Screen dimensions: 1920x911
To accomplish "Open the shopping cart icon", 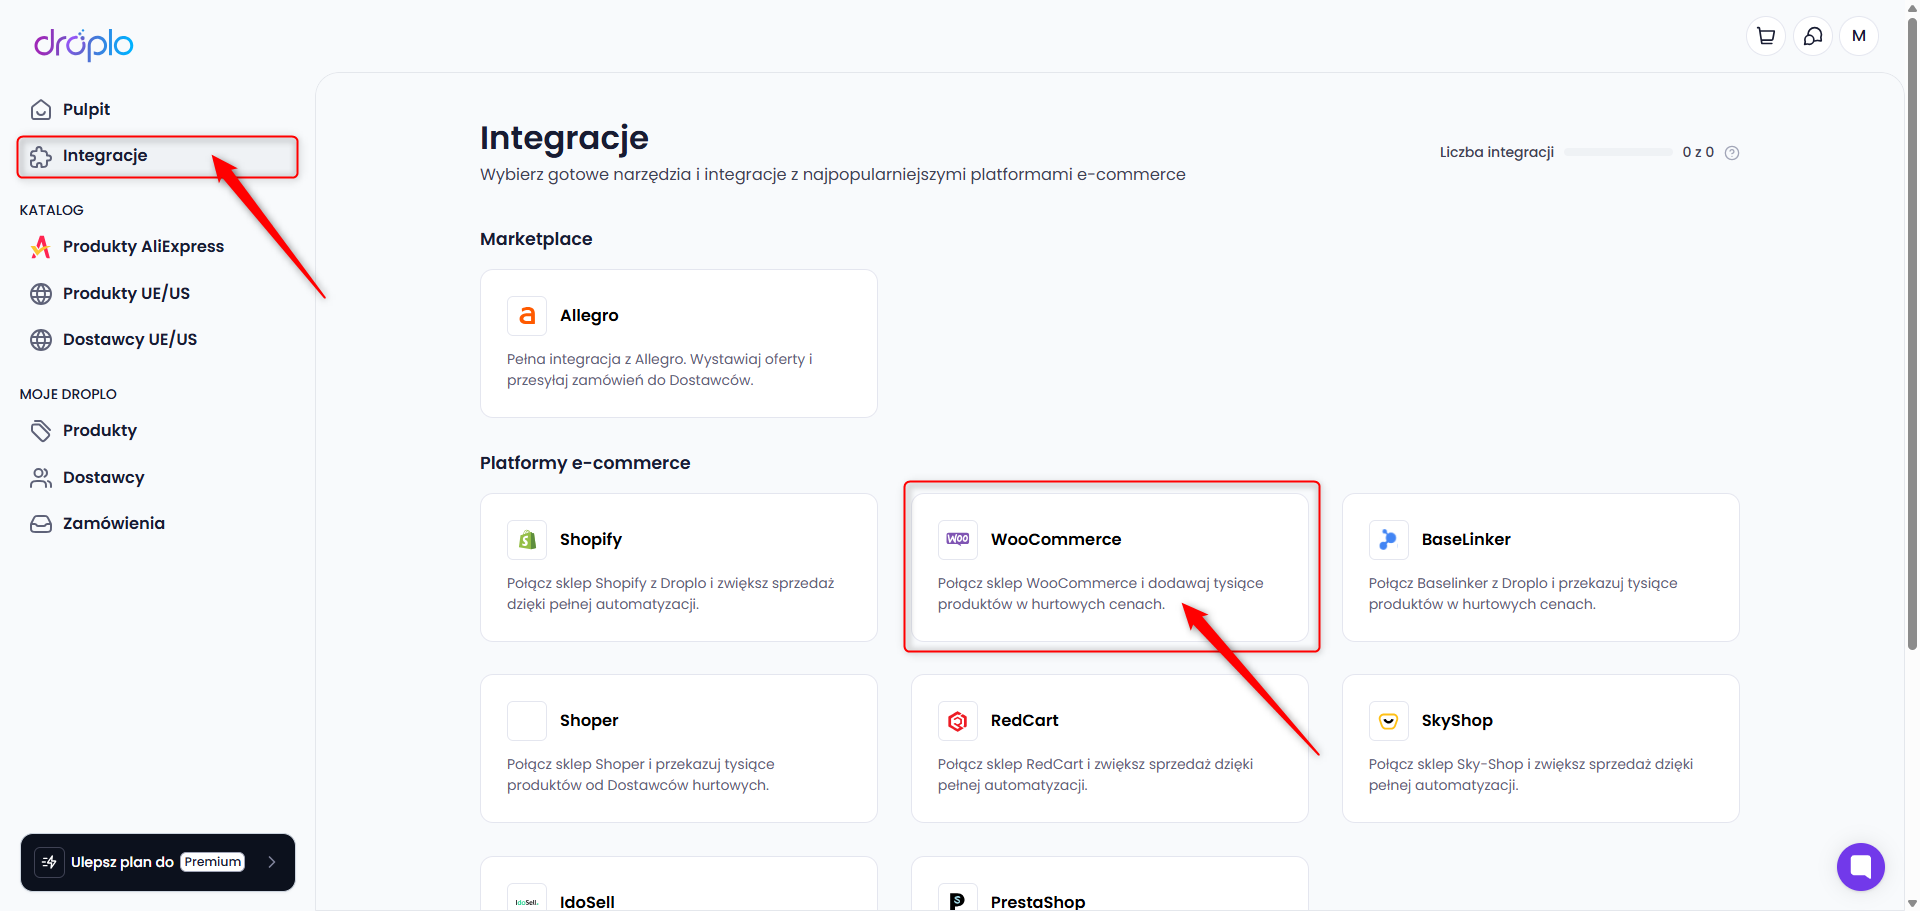I will click(x=1766, y=36).
